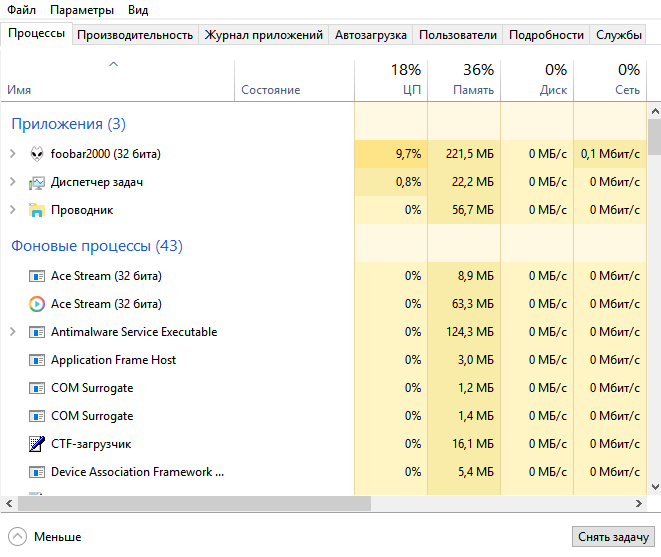This screenshot has height=557, width=661.
Task: Switch to the Производительность tab
Action: click(x=134, y=35)
